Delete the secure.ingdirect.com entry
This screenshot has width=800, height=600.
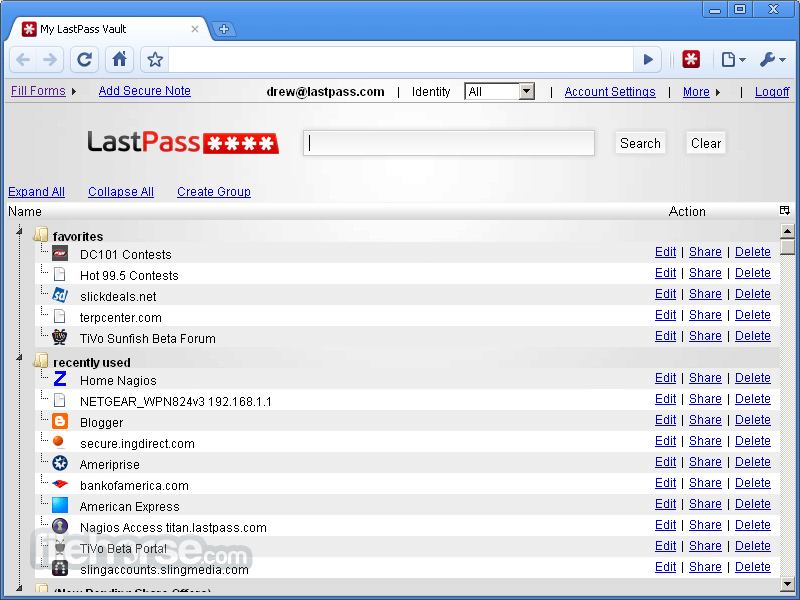coord(753,441)
